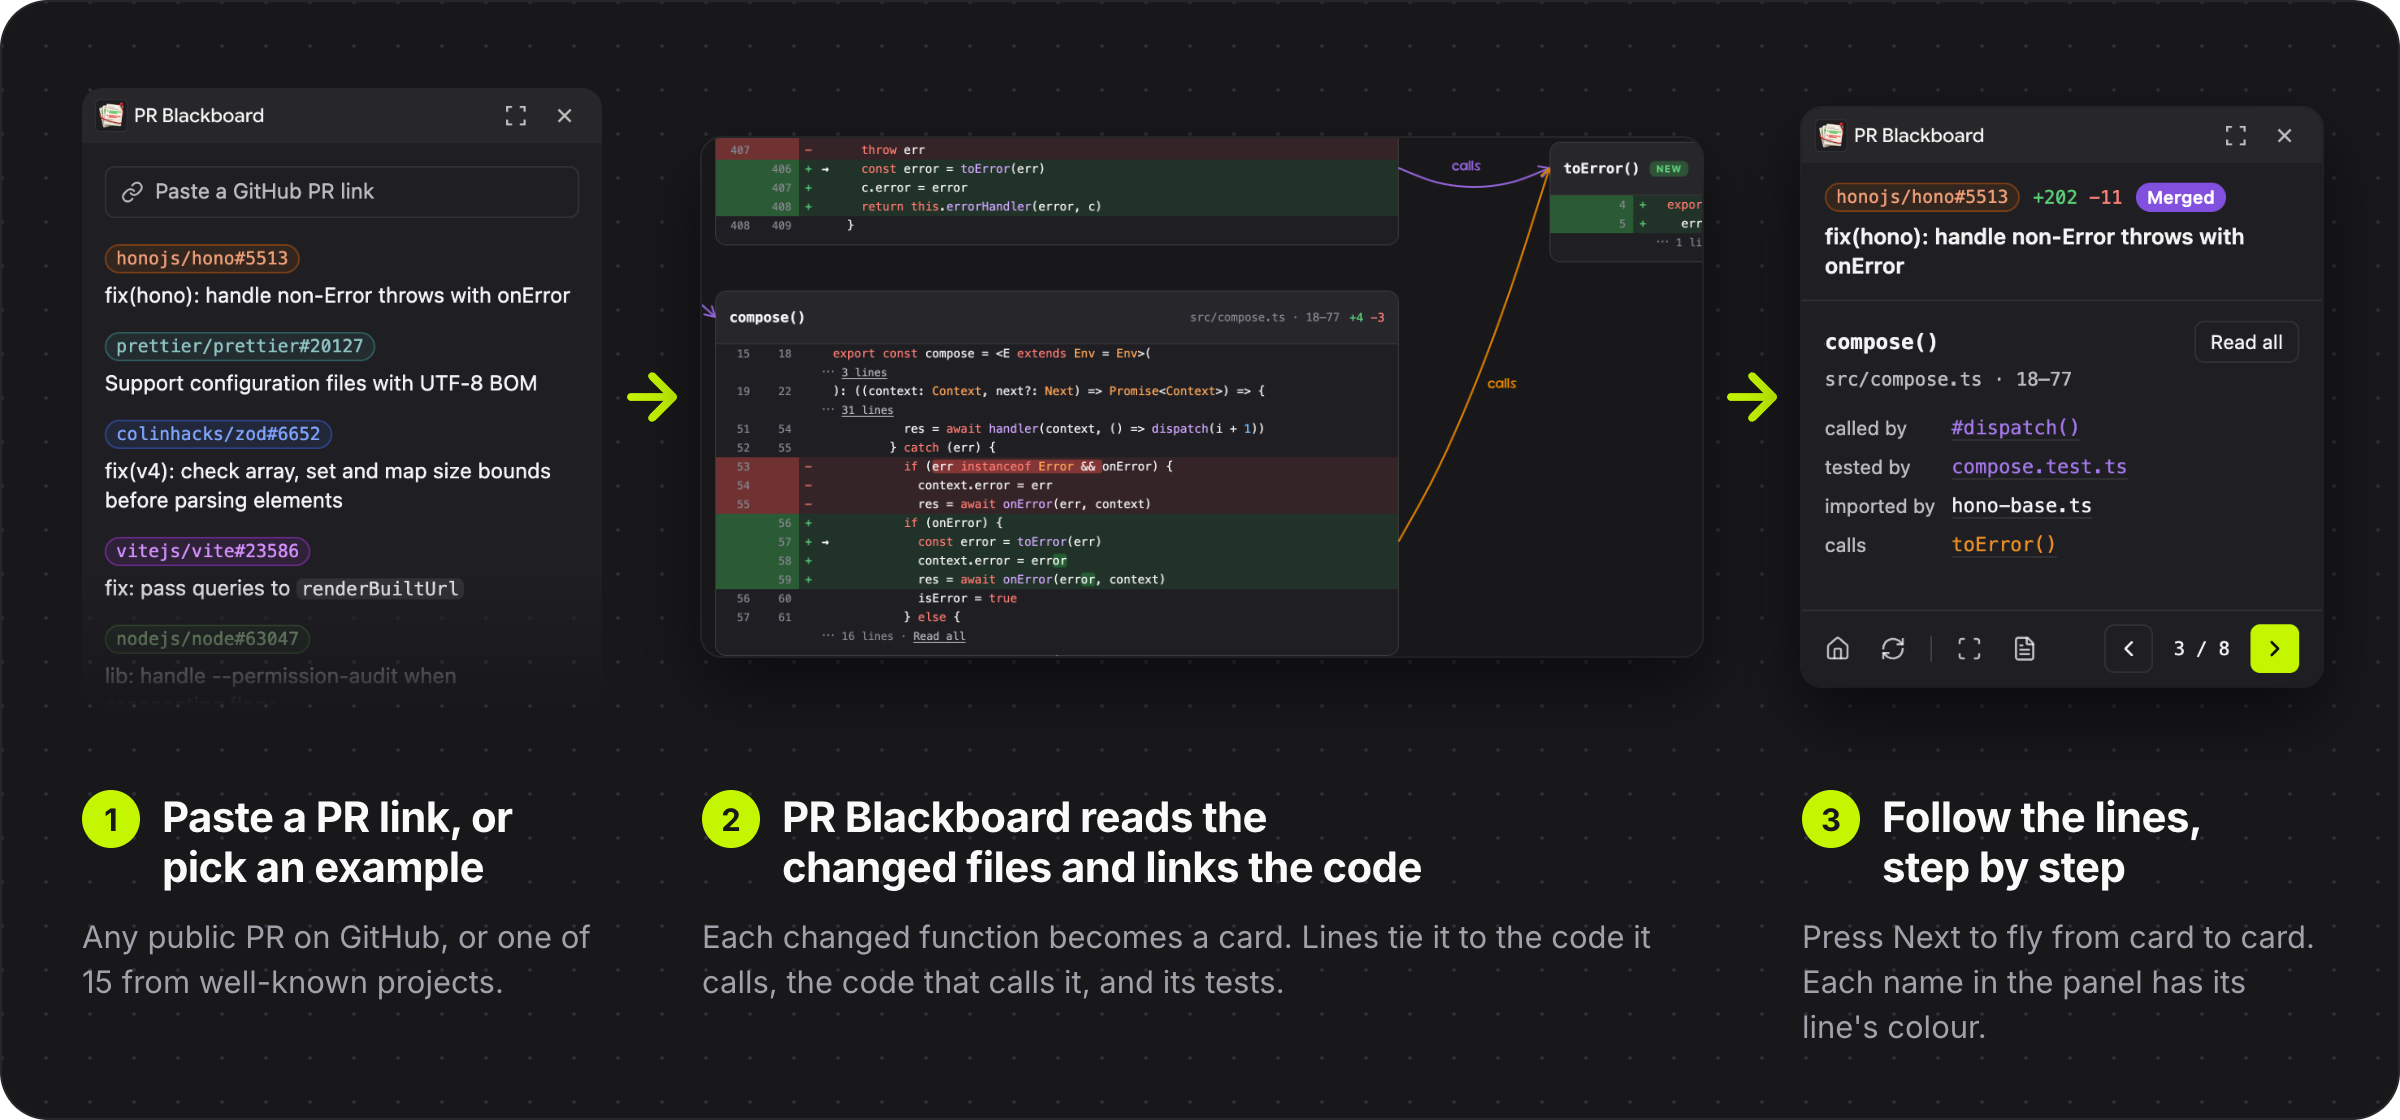Click the toError() card title
This screenshot has height=1120, width=2400.
[1601, 168]
